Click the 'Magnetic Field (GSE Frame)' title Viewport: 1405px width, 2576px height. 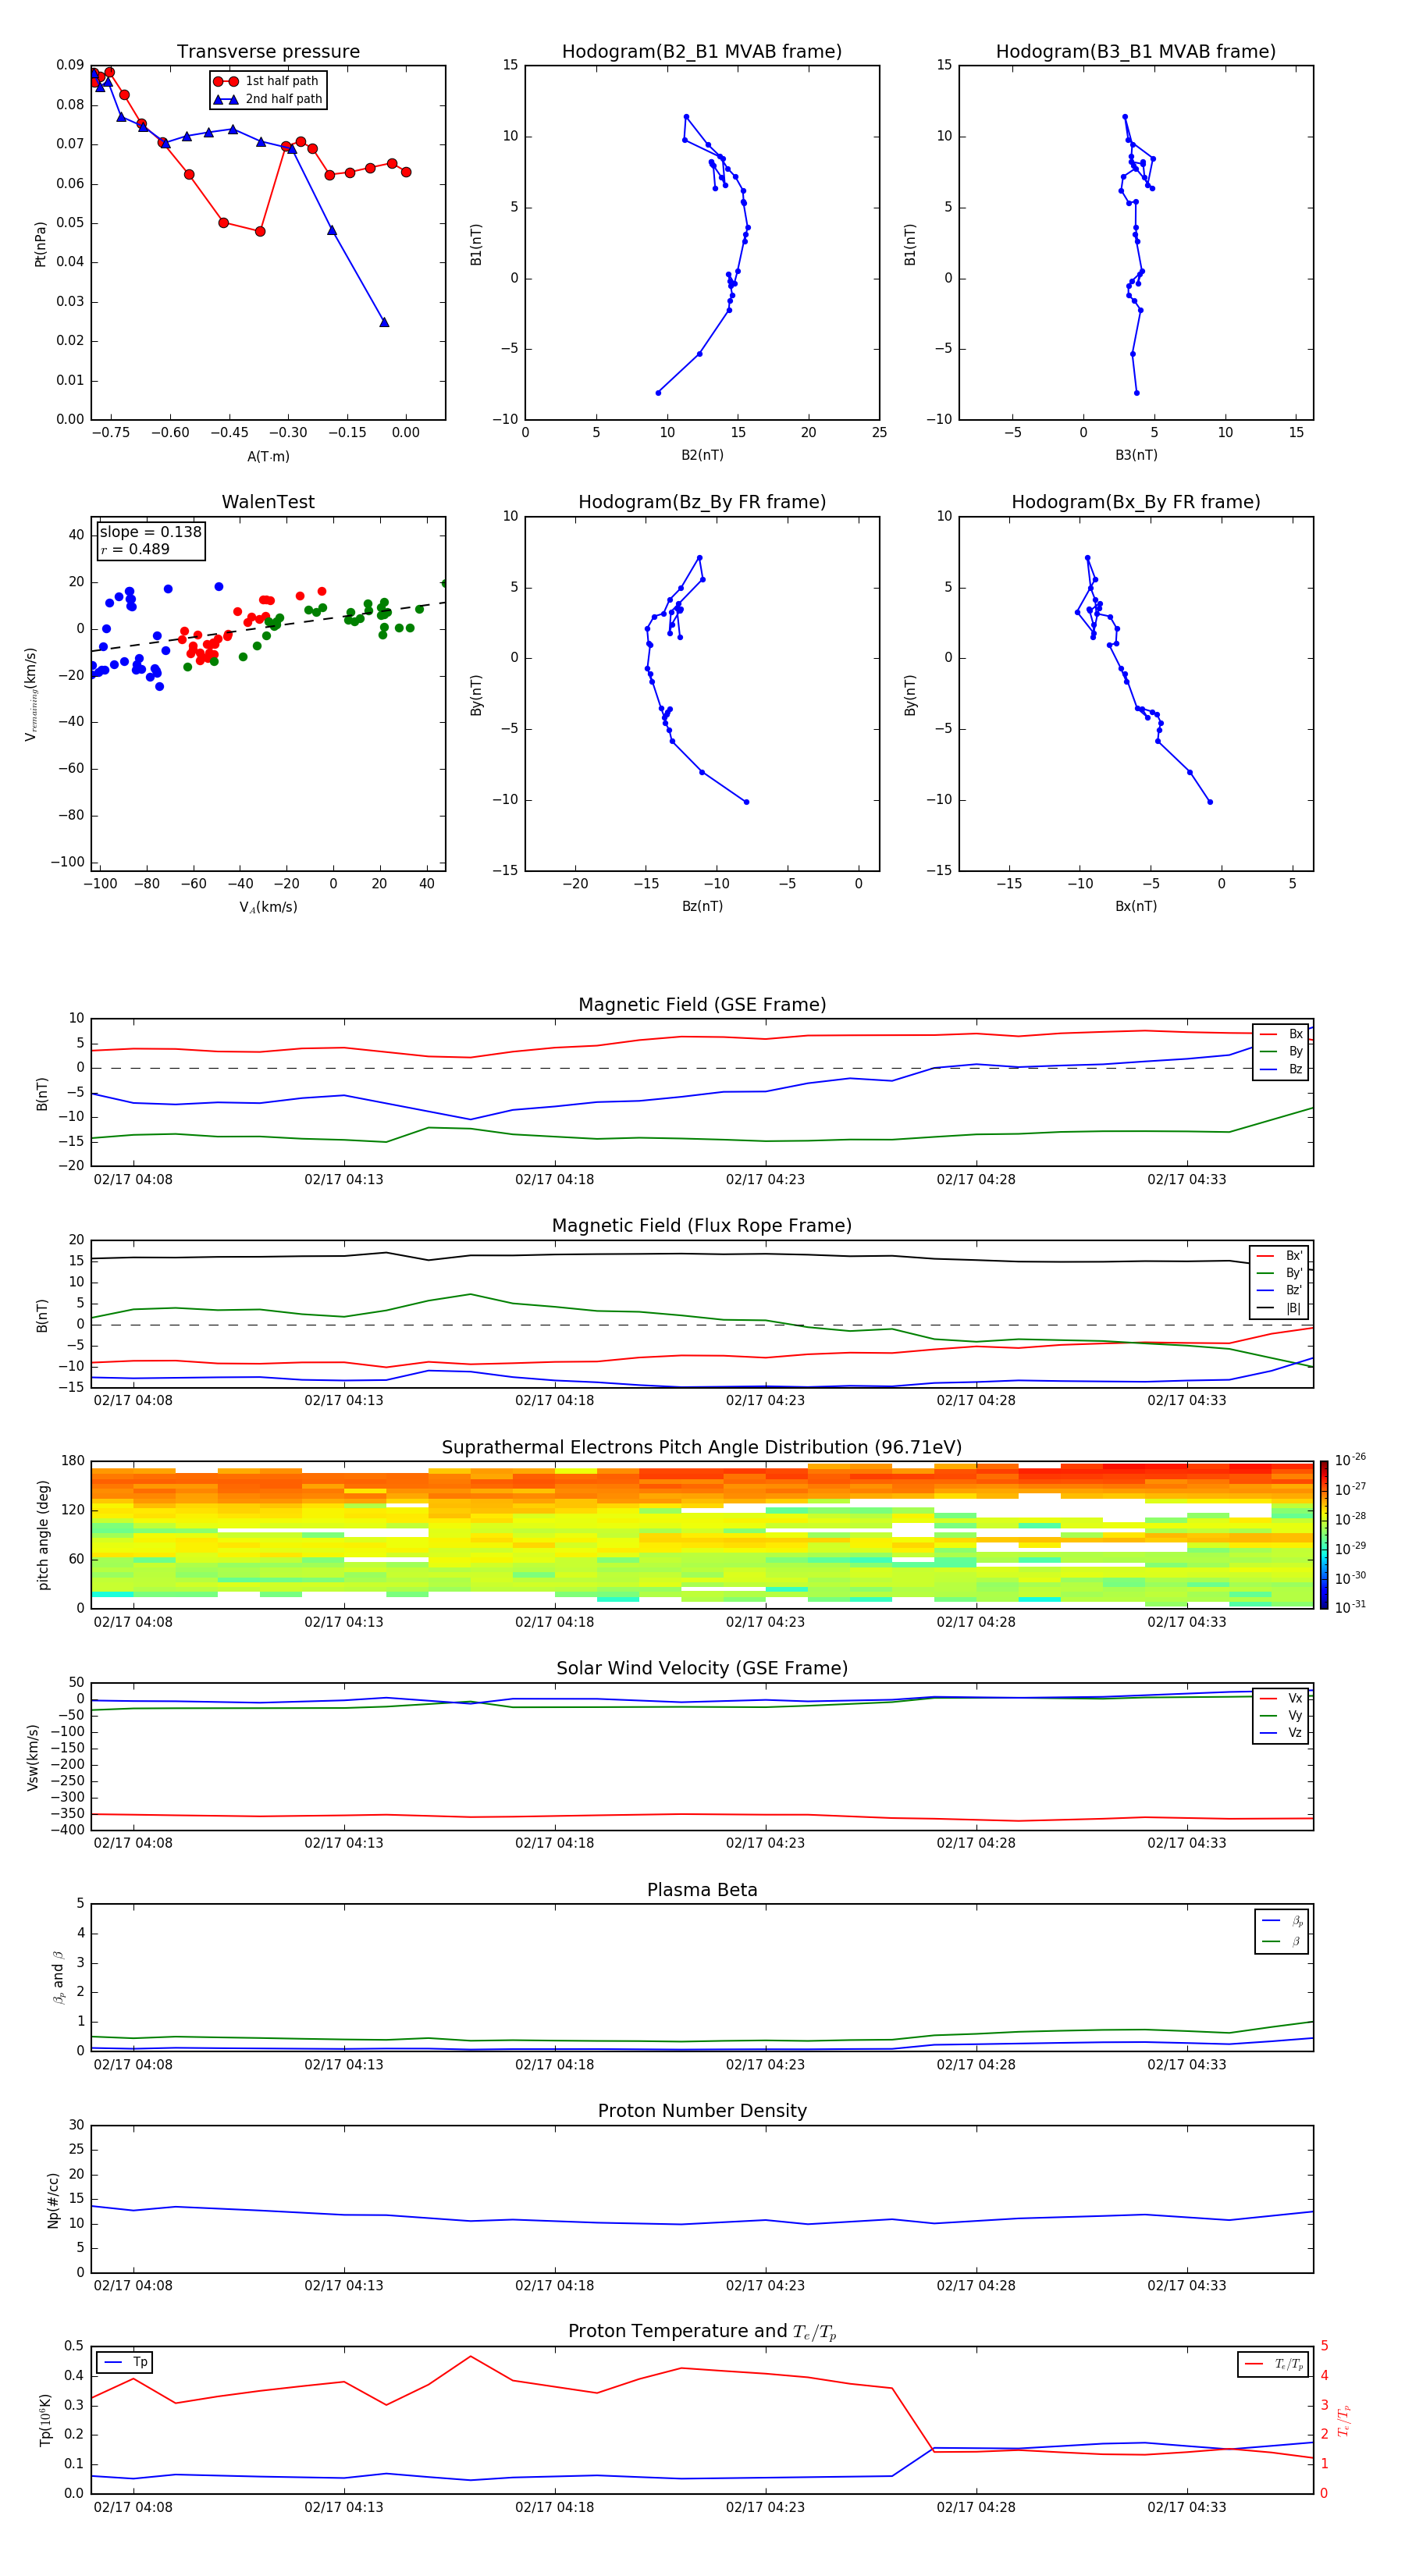tap(702, 1005)
